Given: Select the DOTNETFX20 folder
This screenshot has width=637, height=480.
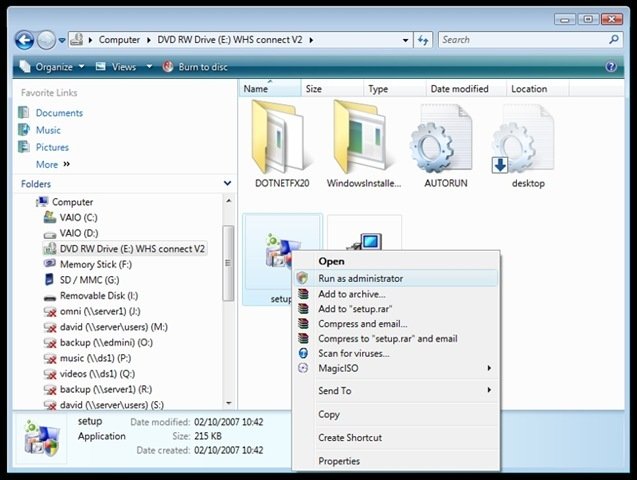Looking at the screenshot, I should [282, 144].
